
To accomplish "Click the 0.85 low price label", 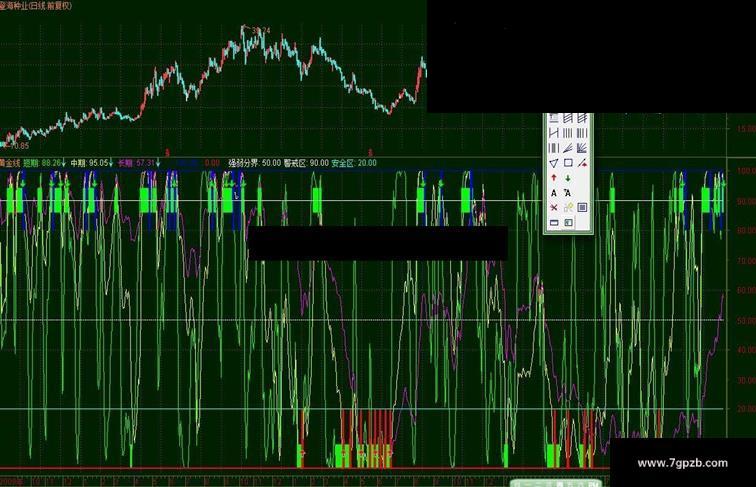I will 21,146.
